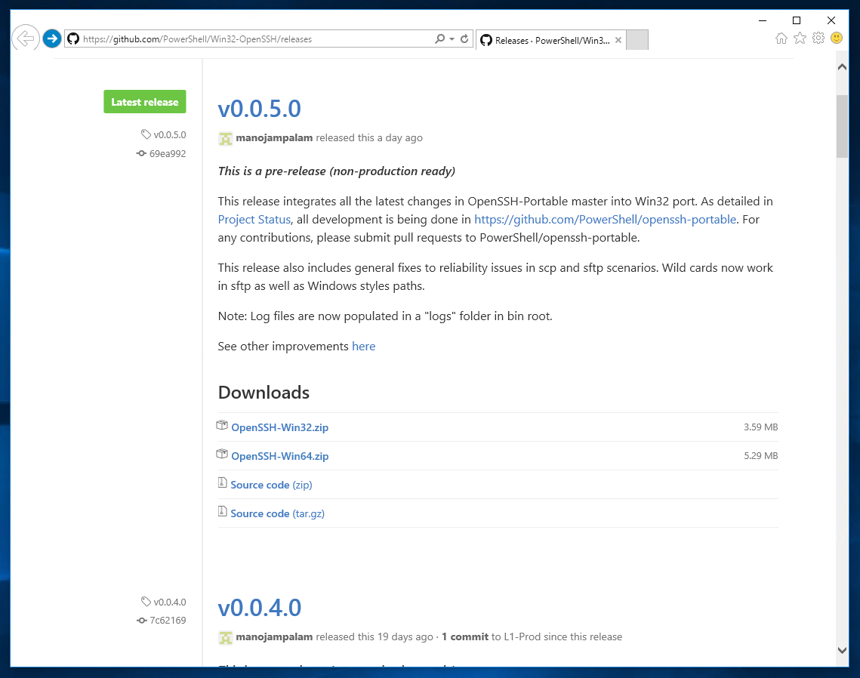The width and height of the screenshot is (860, 678).
Task: Click the GitHub favicon in address bar
Action: tap(73, 39)
